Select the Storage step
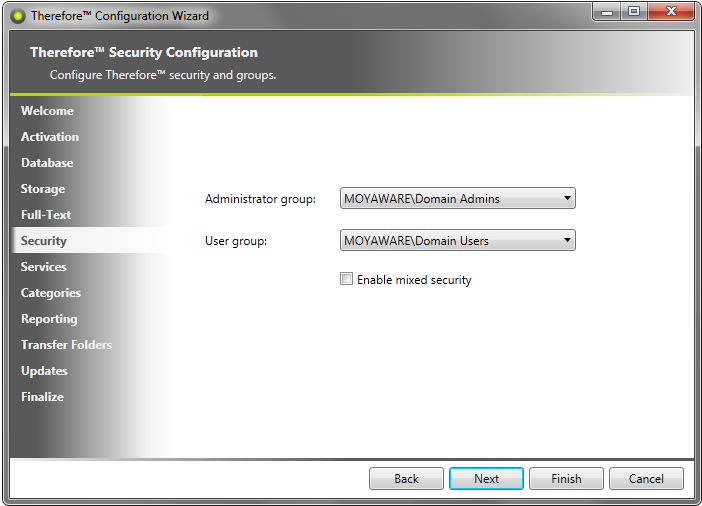Screen dimensions: 702x506 pyautogui.click(x=43, y=189)
